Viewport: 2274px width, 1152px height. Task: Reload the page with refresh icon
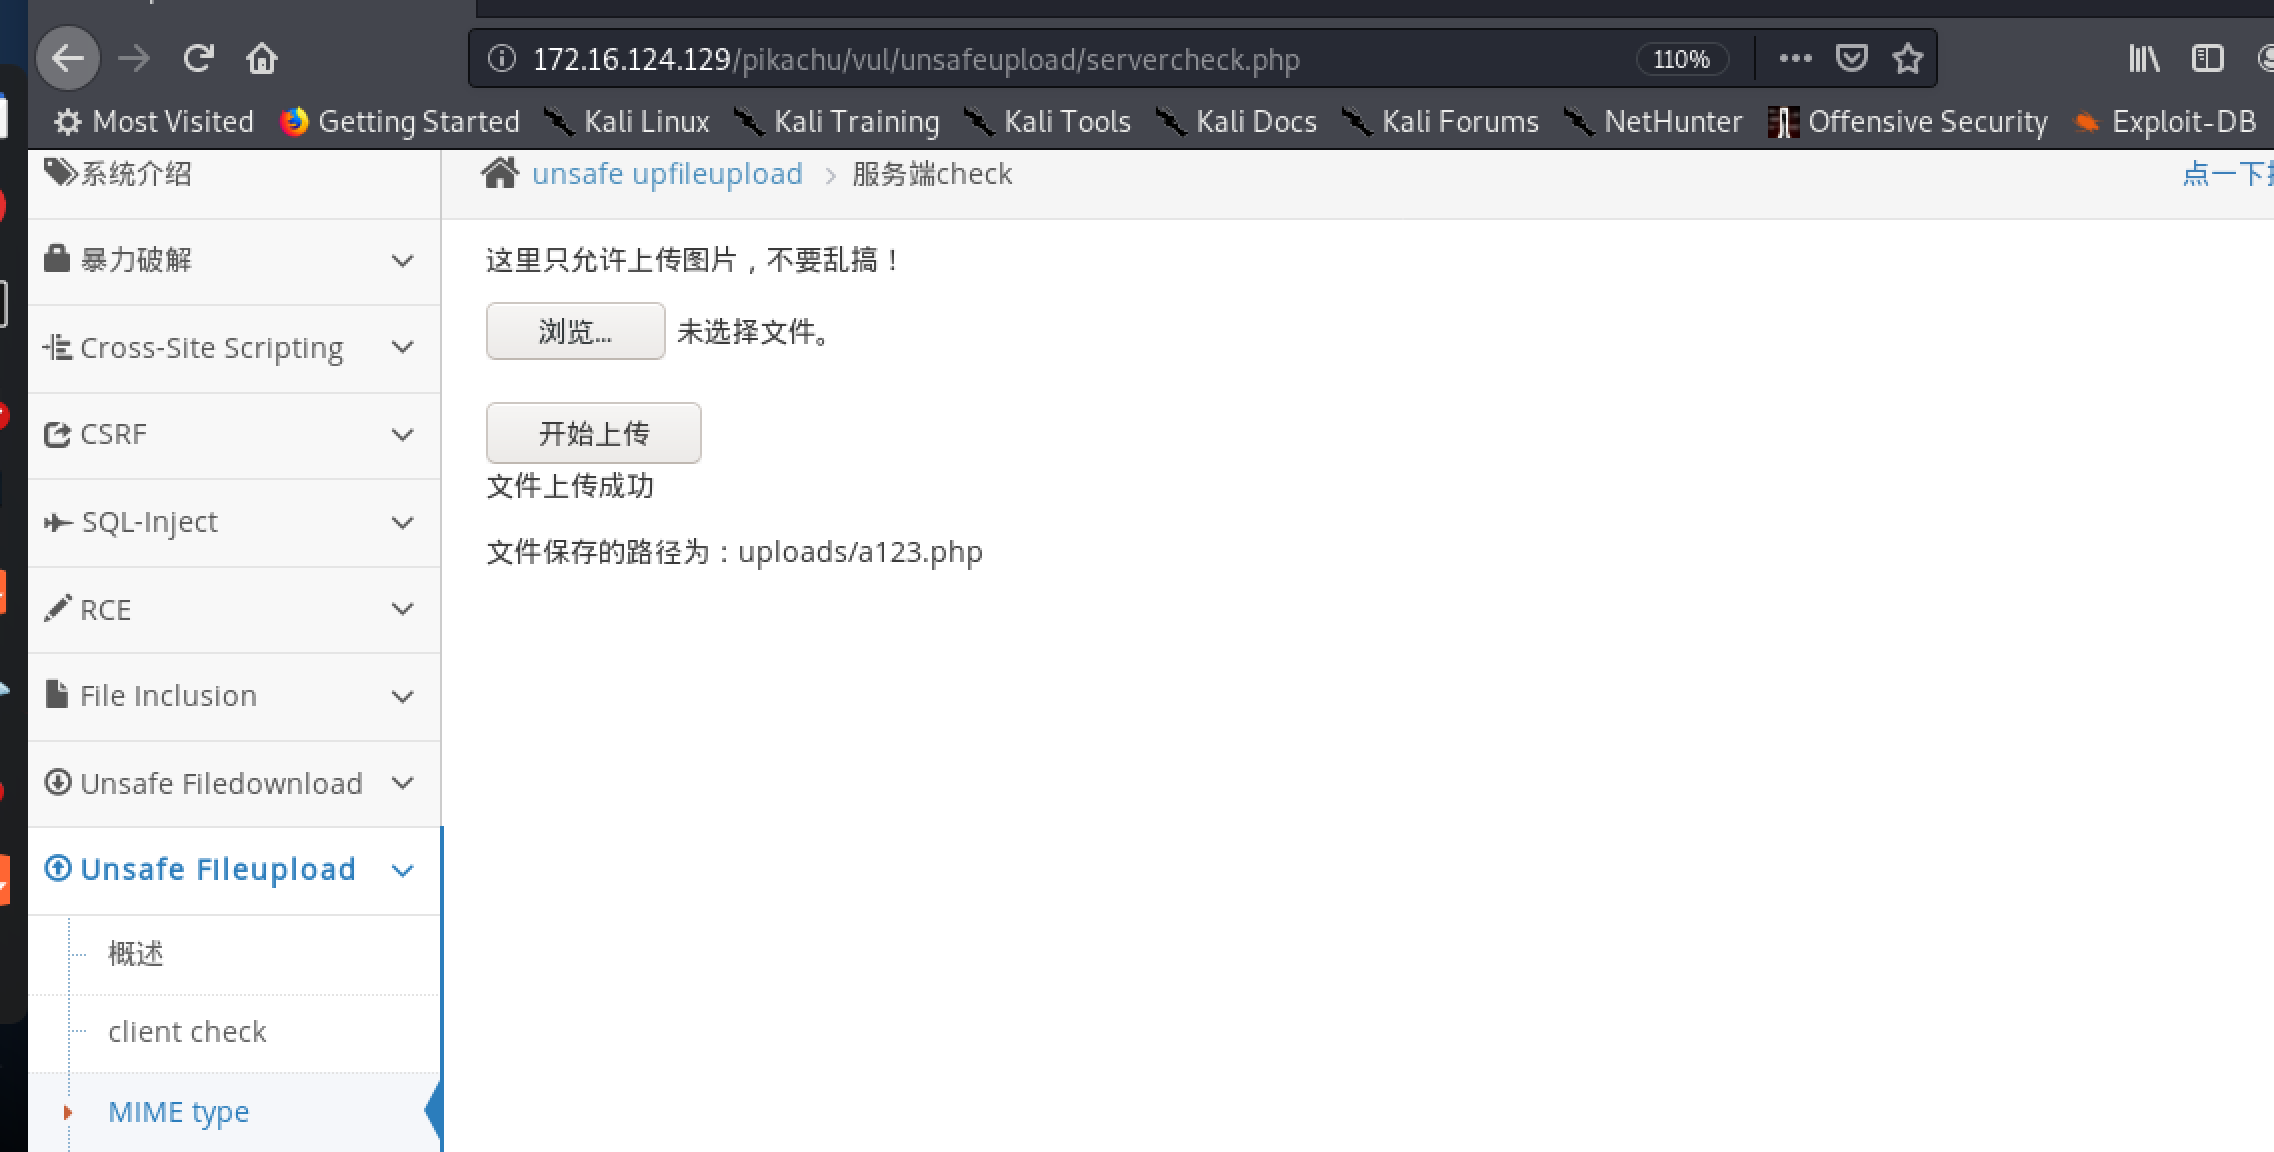click(199, 59)
